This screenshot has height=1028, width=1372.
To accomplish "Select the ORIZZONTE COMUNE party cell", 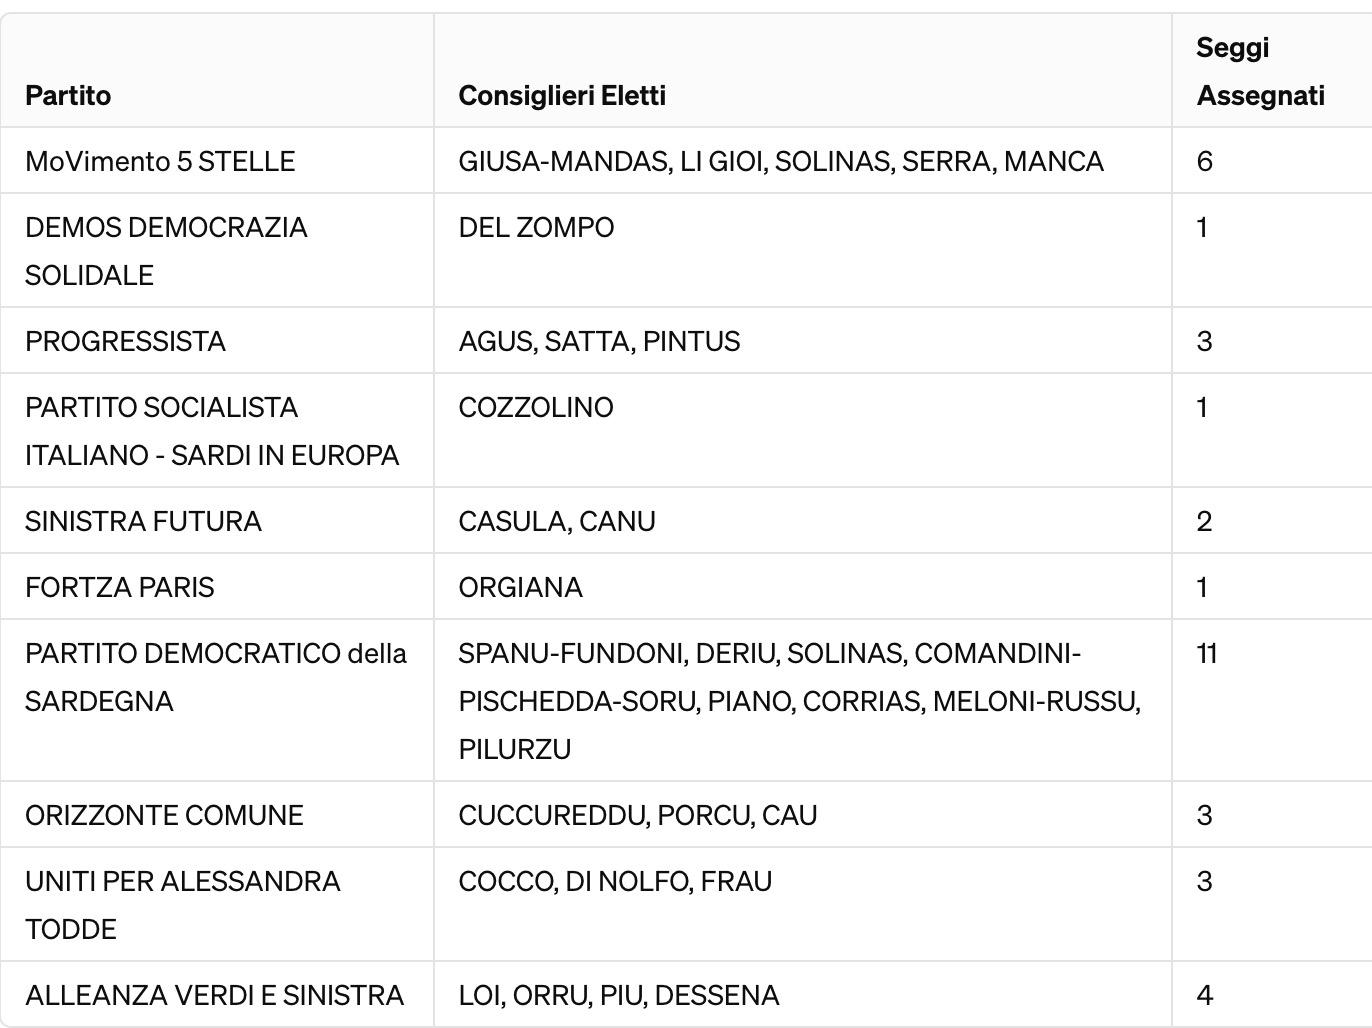I will 164,816.
